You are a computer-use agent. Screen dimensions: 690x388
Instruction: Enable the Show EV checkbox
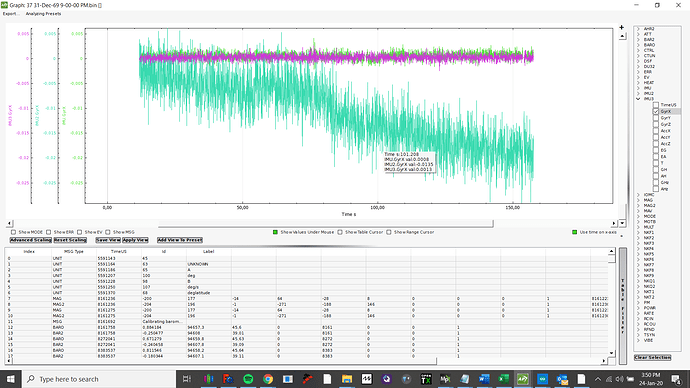79,232
